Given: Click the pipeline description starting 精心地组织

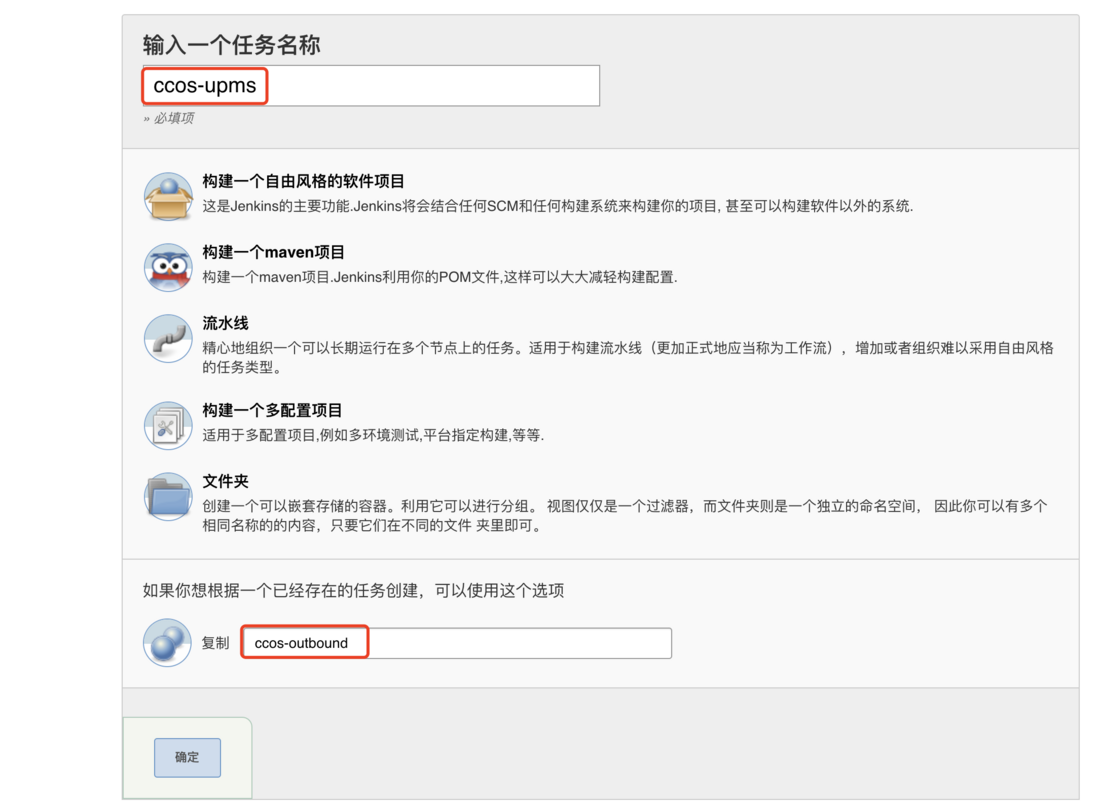Looking at the screenshot, I should [x=627, y=357].
